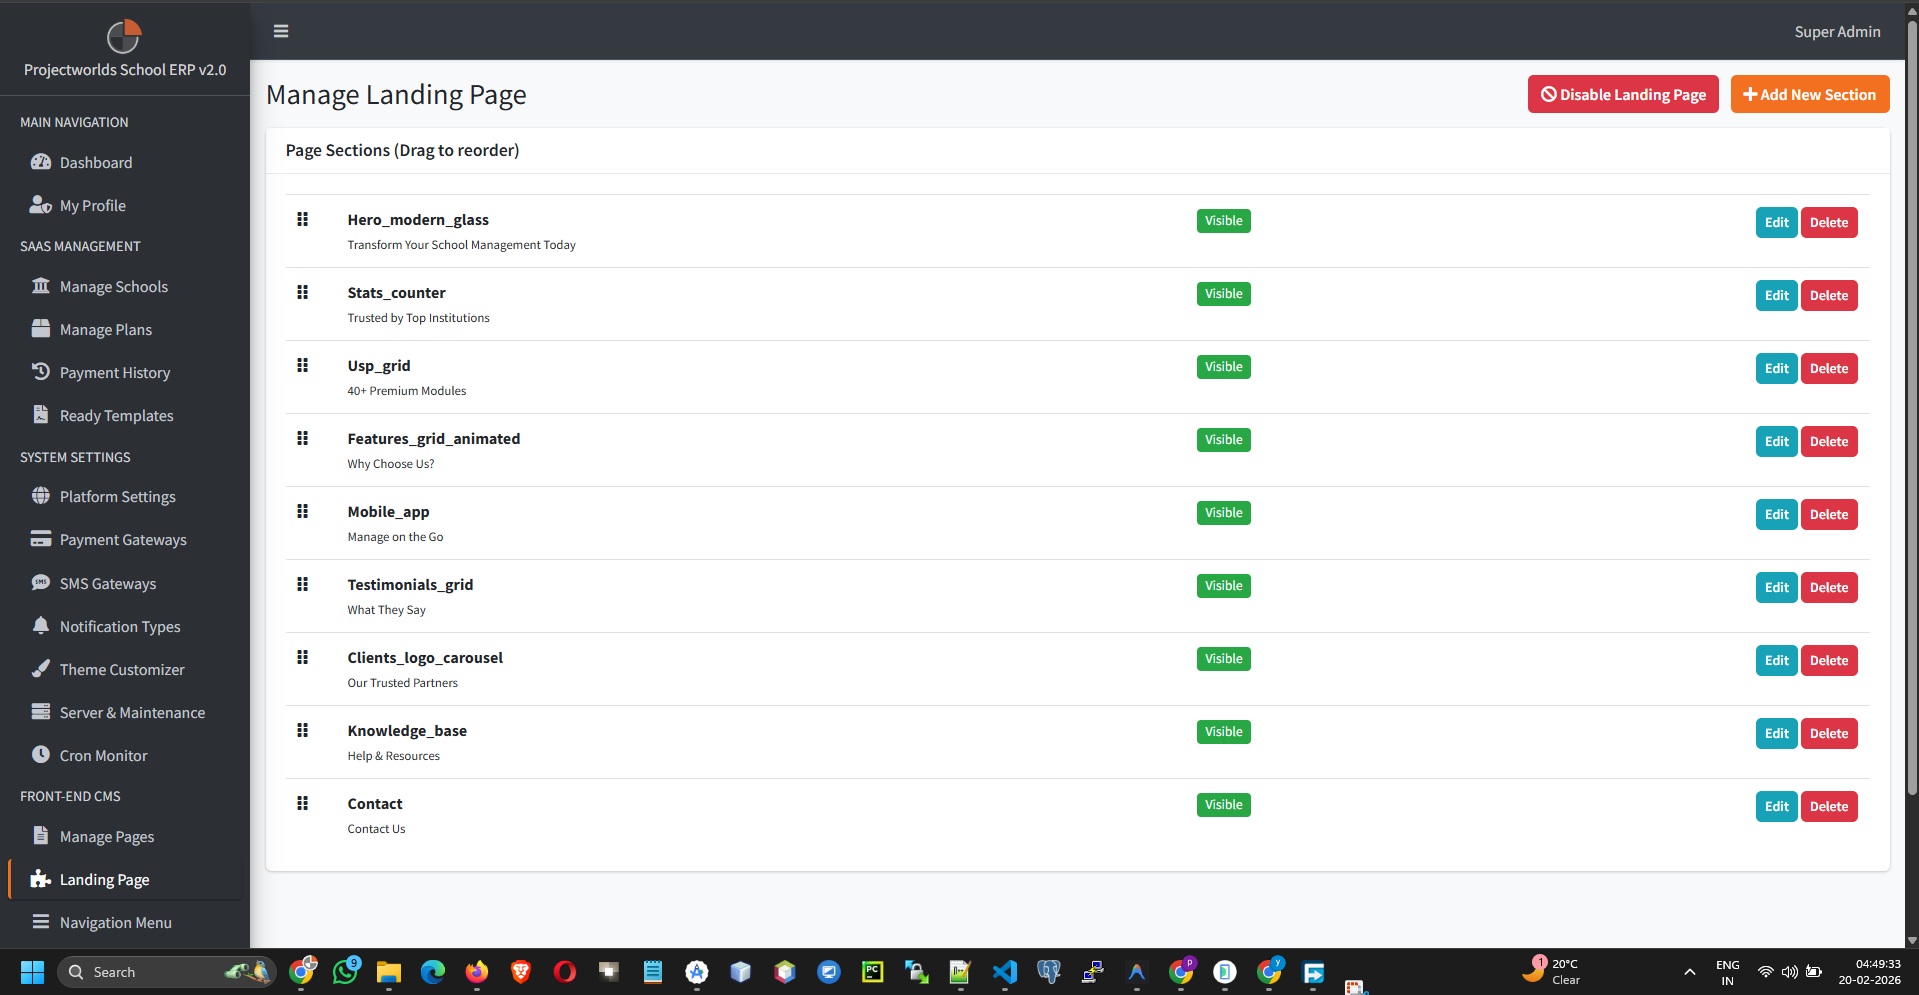
Task: Select Navigation Menu from the sidebar
Action: [115, 922]
